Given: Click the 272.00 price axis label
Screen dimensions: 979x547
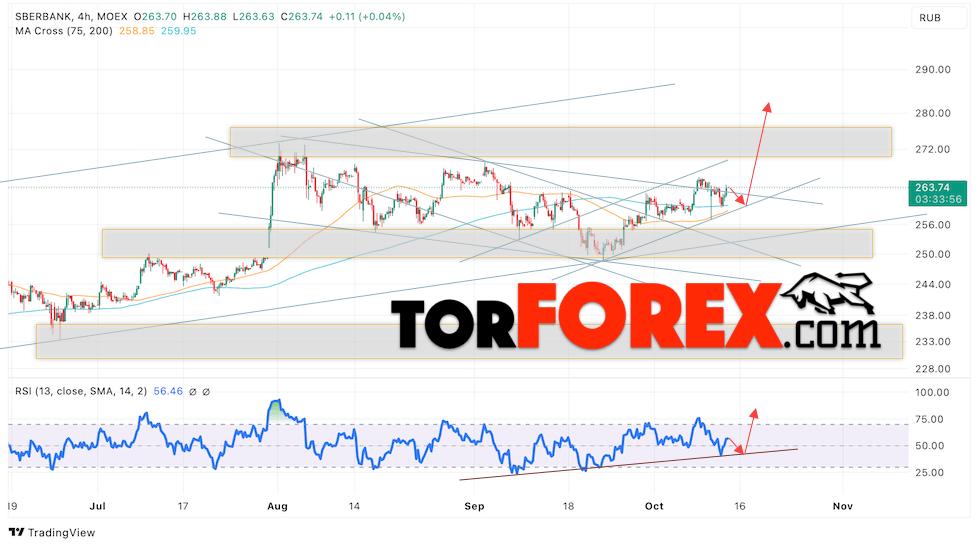Looking at the screenshot, I should (x=933, y=149).
